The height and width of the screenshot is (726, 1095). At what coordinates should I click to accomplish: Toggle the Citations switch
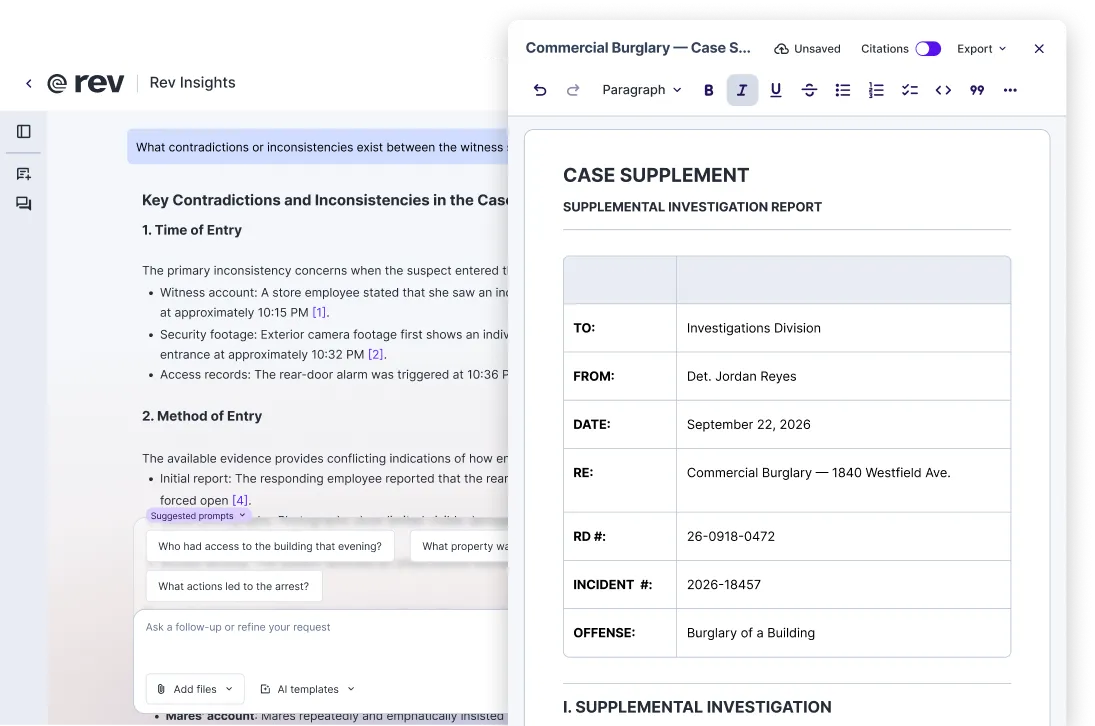point(928,49)
